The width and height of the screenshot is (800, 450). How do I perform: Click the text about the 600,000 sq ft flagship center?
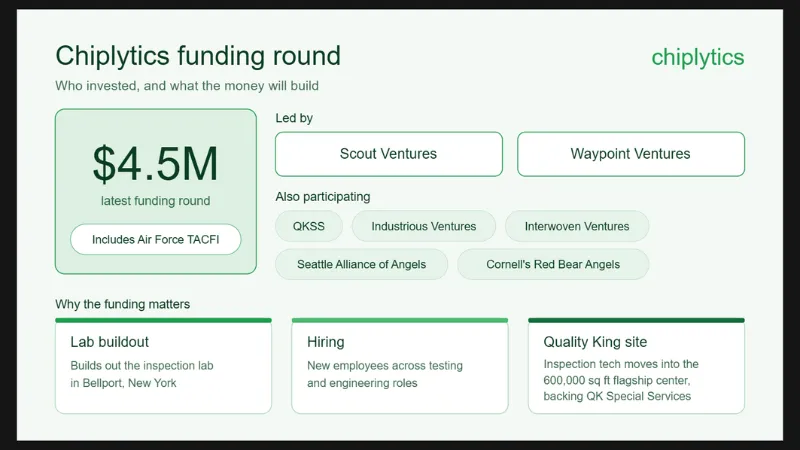(621, 380)
